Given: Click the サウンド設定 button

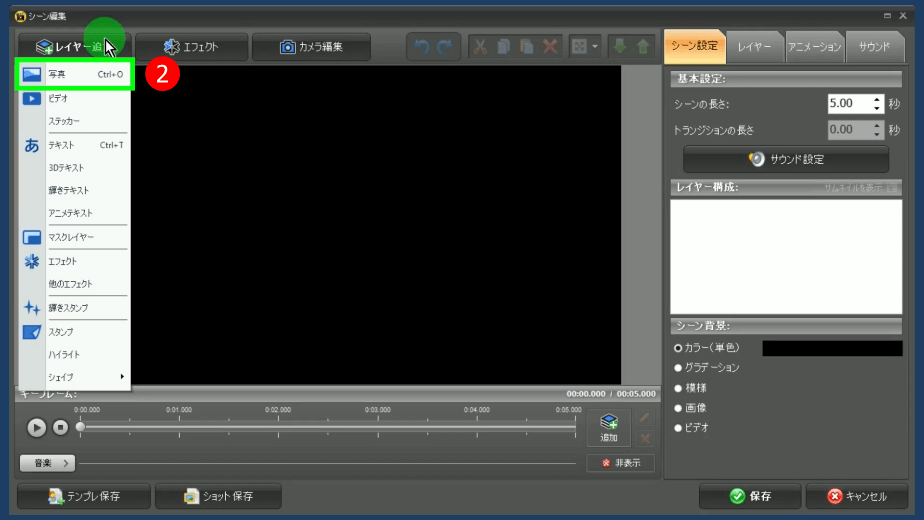Looking at the screenshot, I should tap(786, 159).
